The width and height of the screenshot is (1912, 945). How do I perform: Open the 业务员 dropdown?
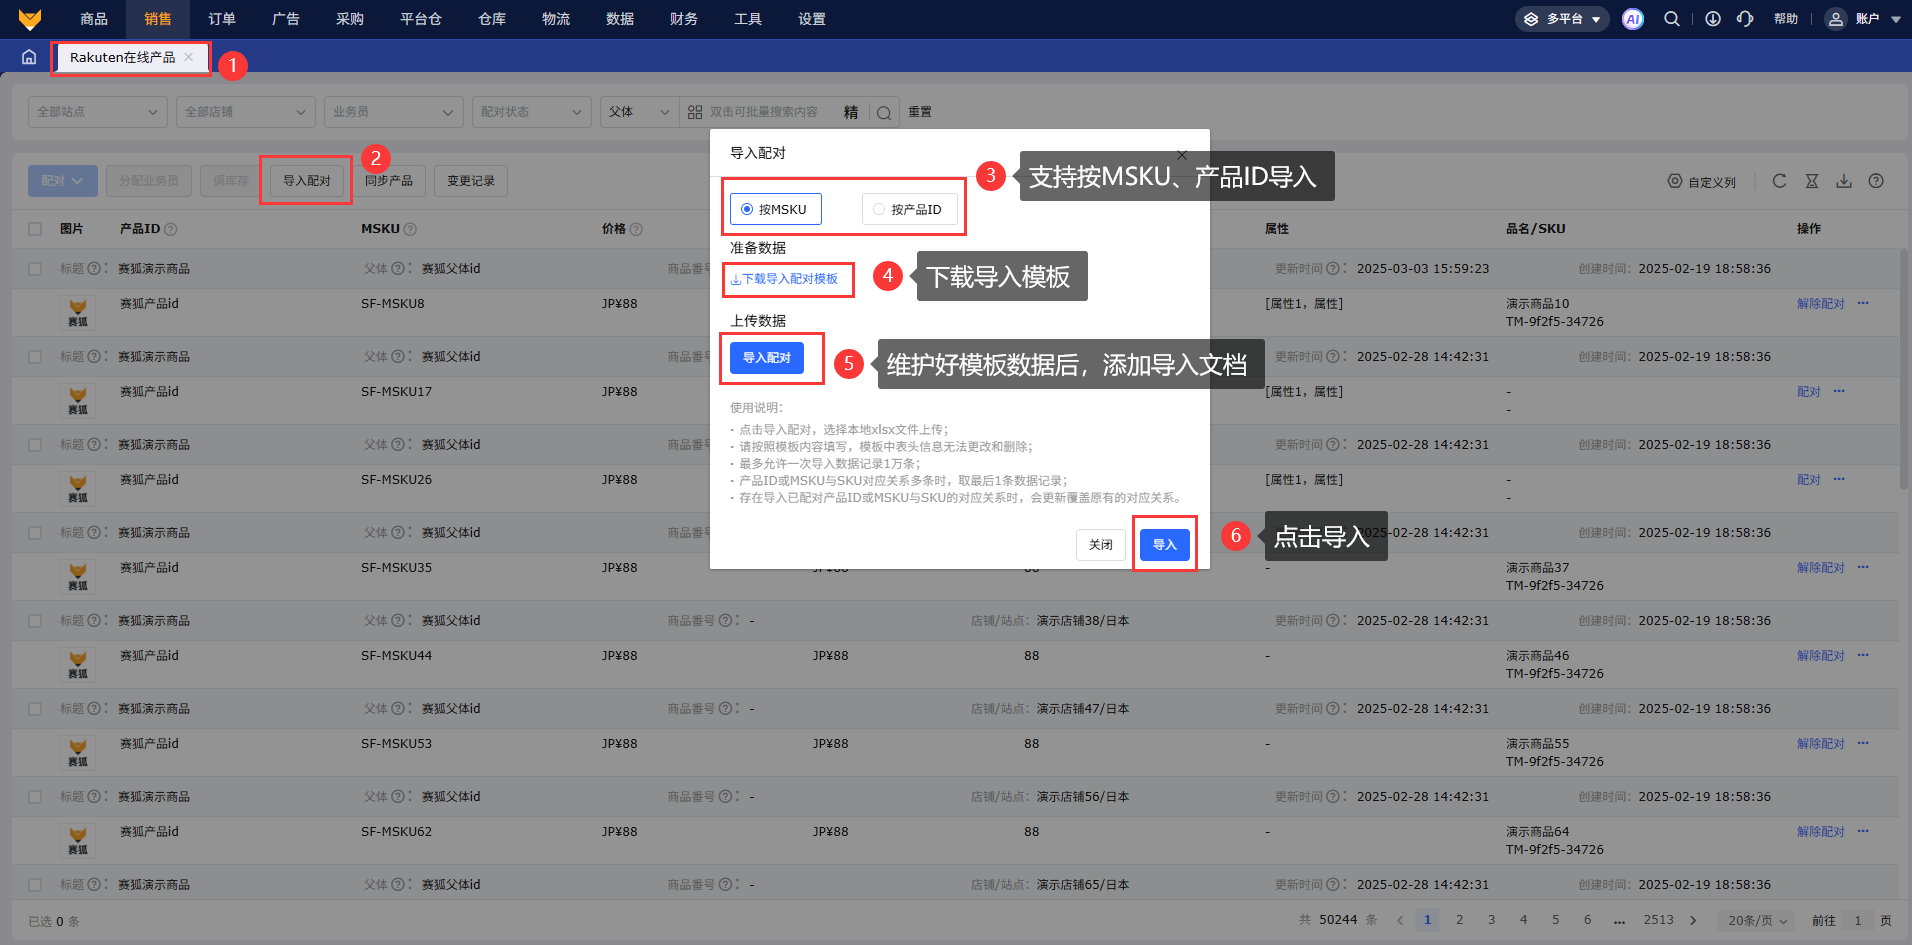pos(394,112)
